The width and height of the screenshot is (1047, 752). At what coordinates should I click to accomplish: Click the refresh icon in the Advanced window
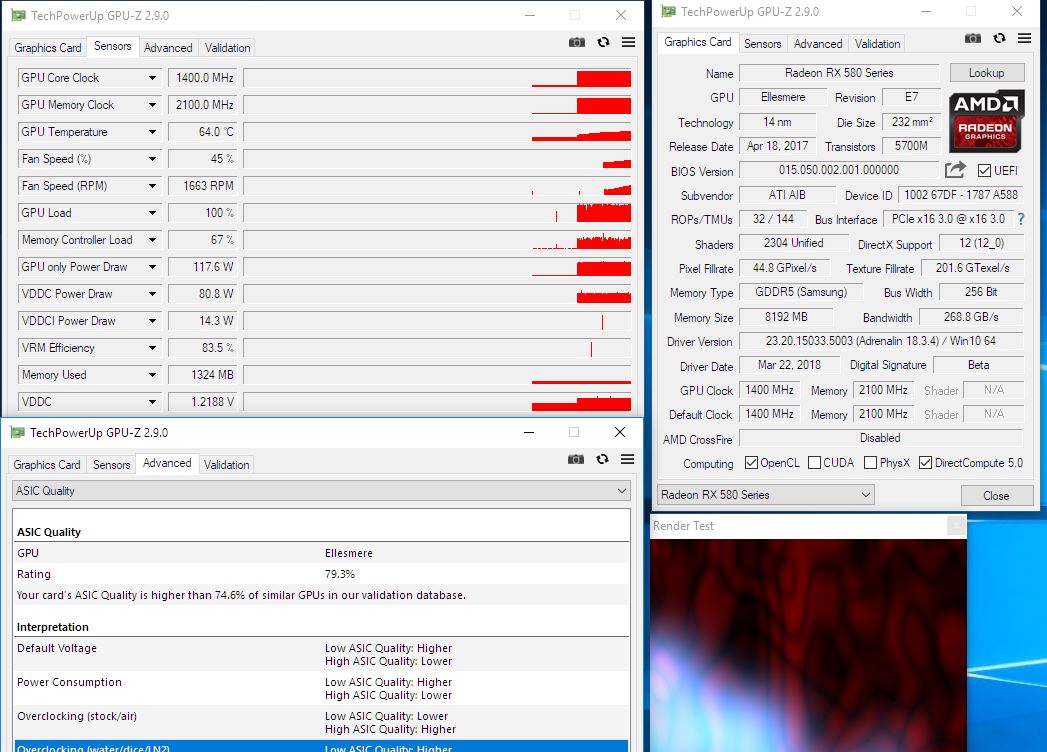click(x=602, y=459)
